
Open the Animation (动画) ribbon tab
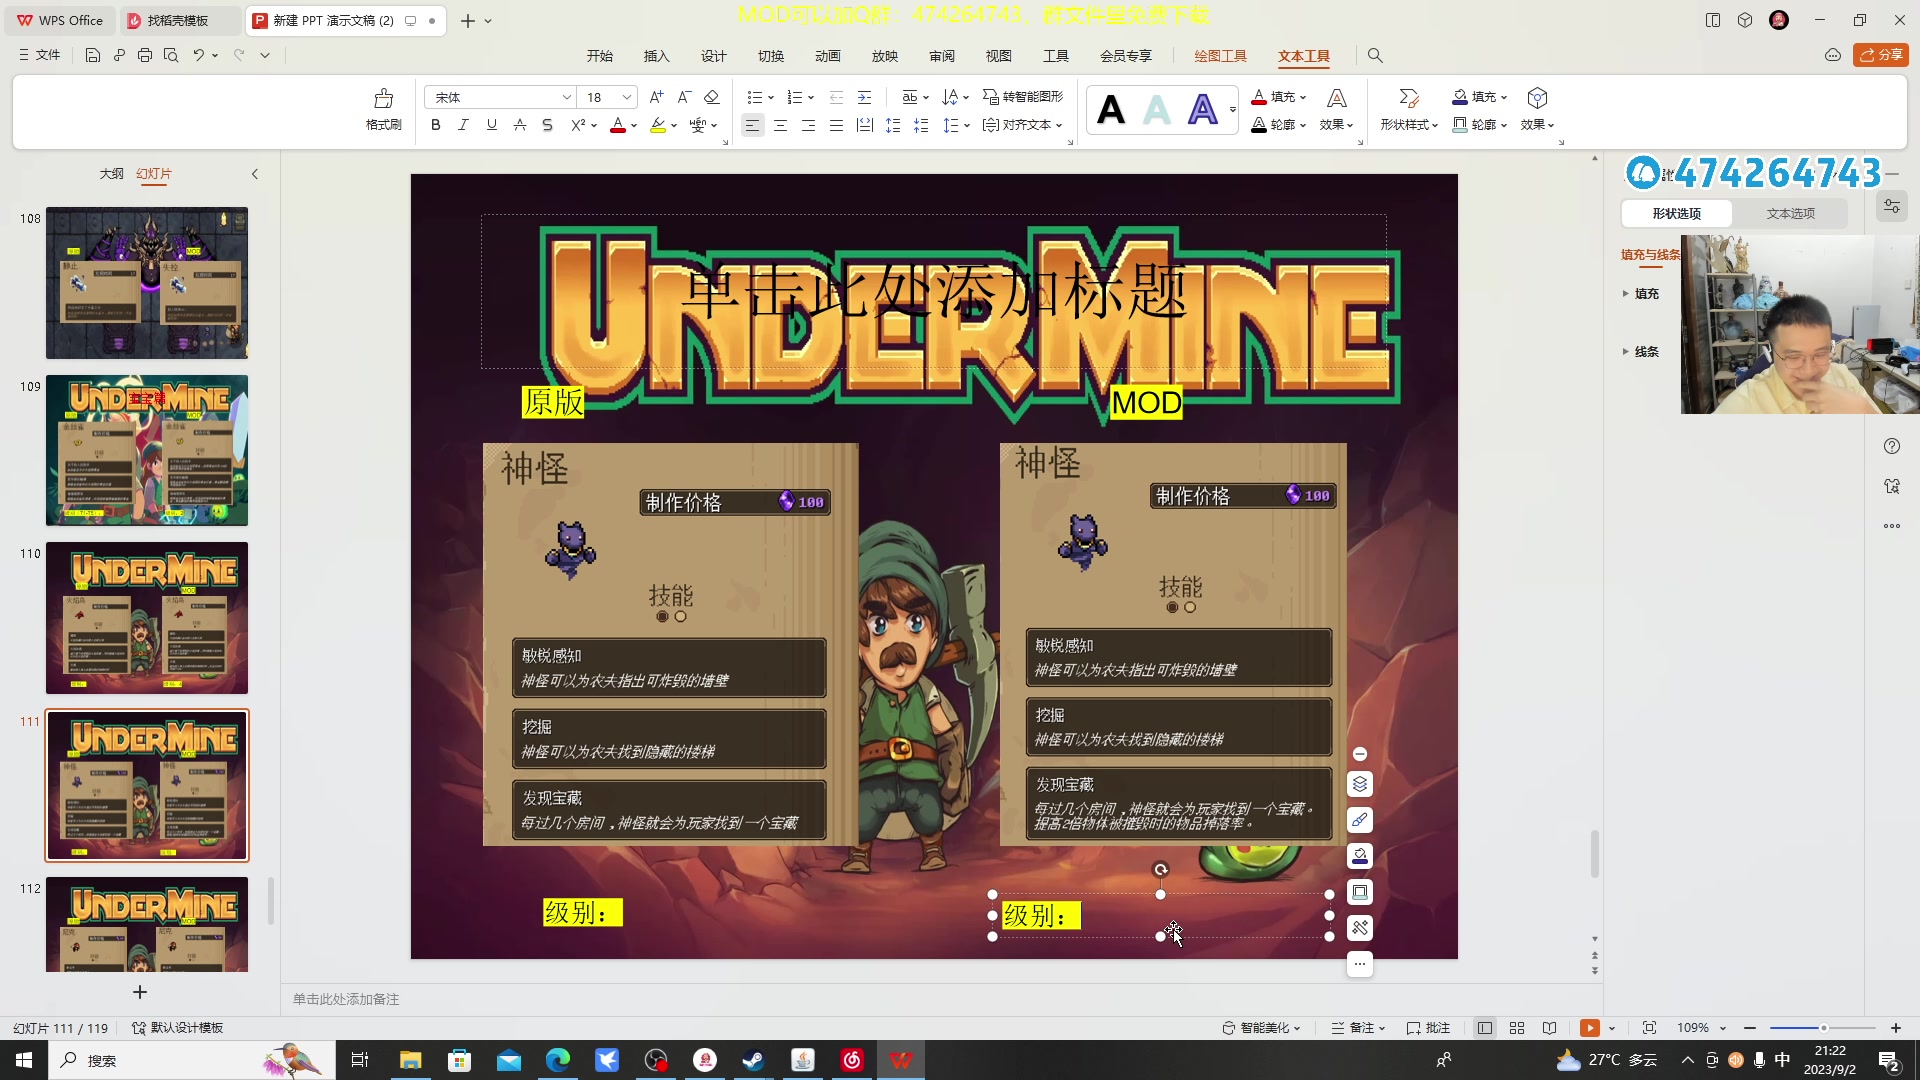[x=828, y=56]
